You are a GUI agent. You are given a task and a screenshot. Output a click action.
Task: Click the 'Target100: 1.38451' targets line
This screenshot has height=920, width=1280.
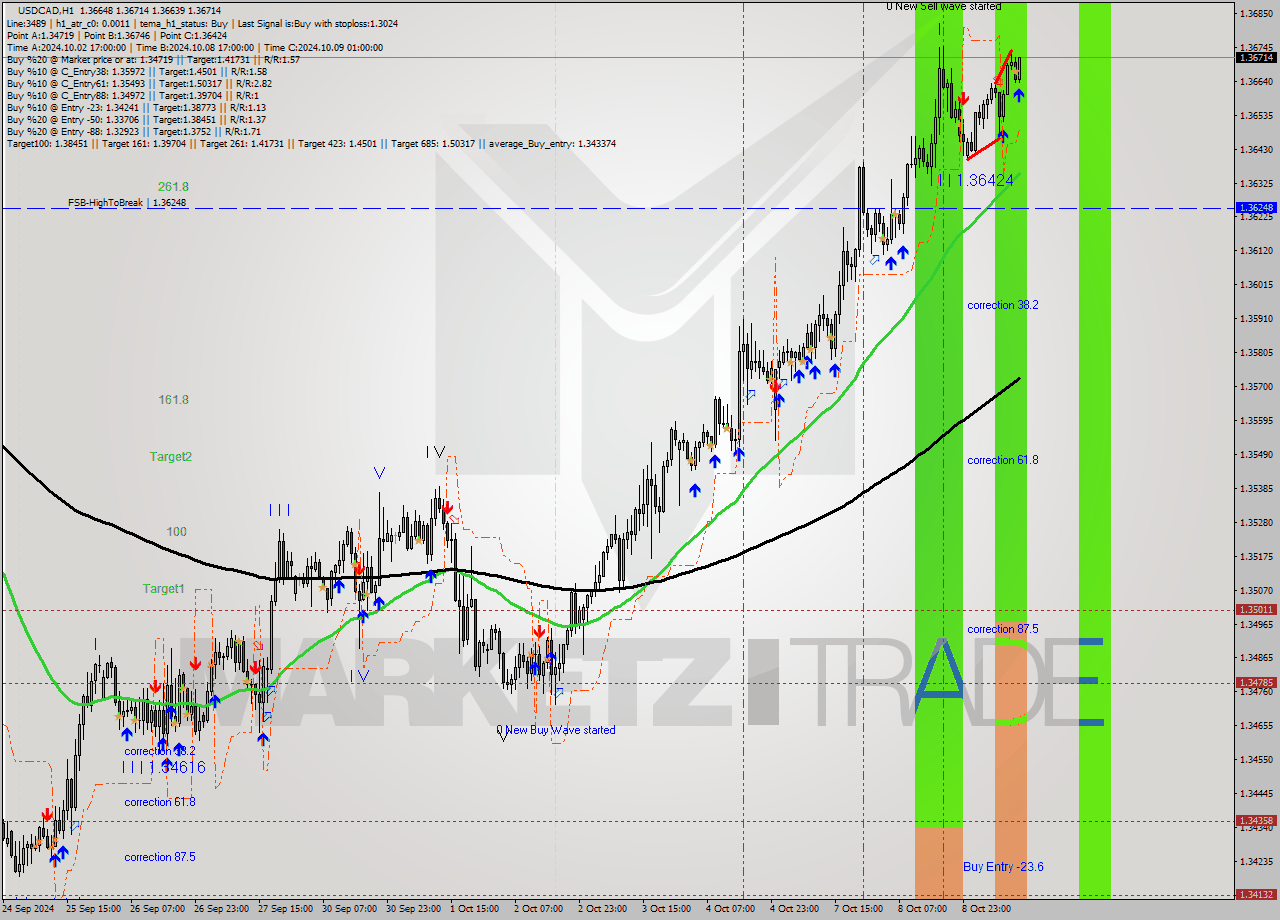(311, 143)
